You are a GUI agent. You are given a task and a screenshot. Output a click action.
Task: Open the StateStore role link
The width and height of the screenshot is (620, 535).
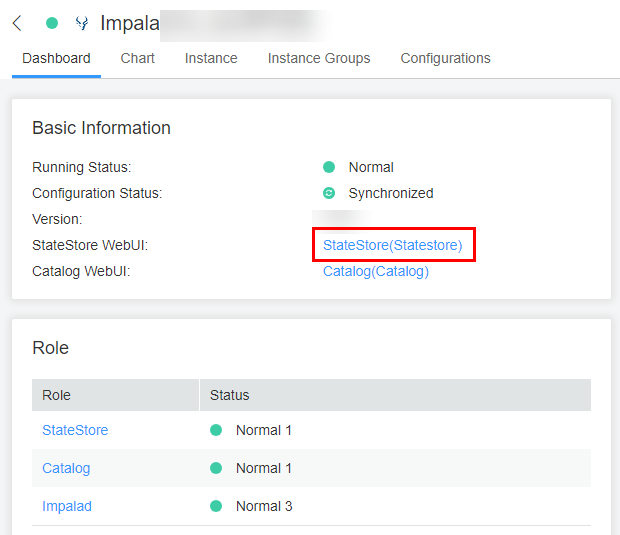(x=75, y=430)
